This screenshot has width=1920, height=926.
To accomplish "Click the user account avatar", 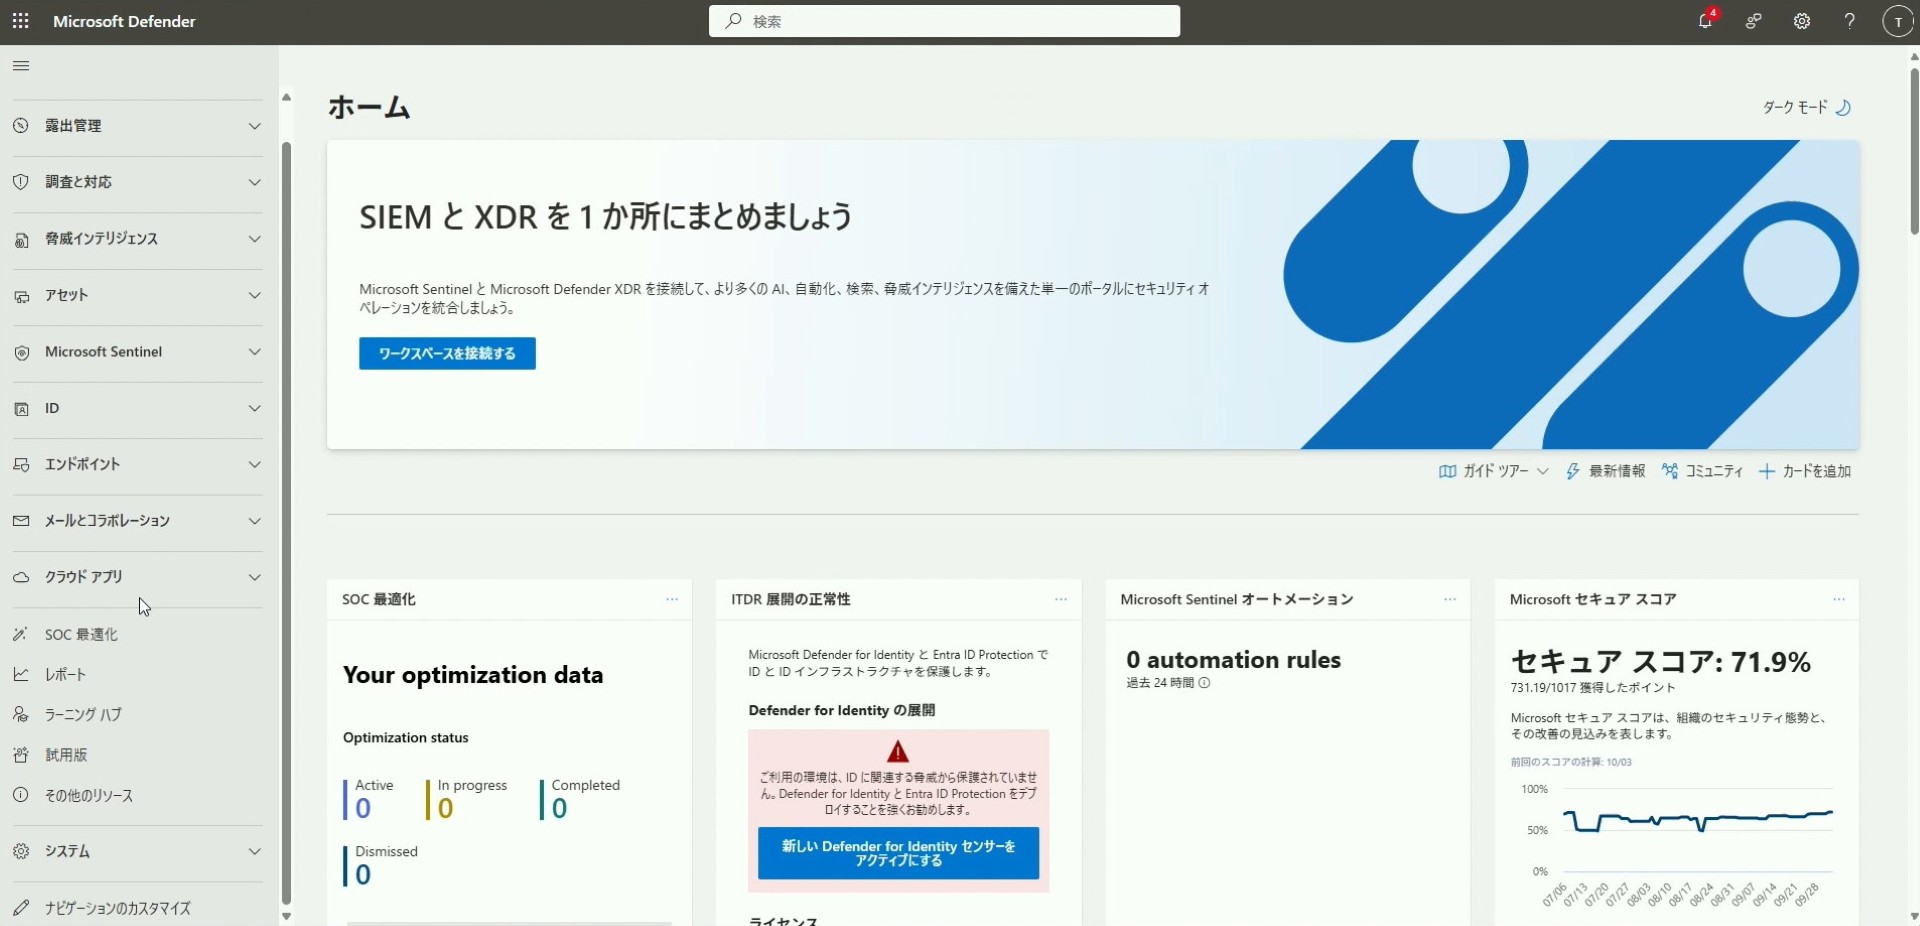I will [x=1897, y=21].
